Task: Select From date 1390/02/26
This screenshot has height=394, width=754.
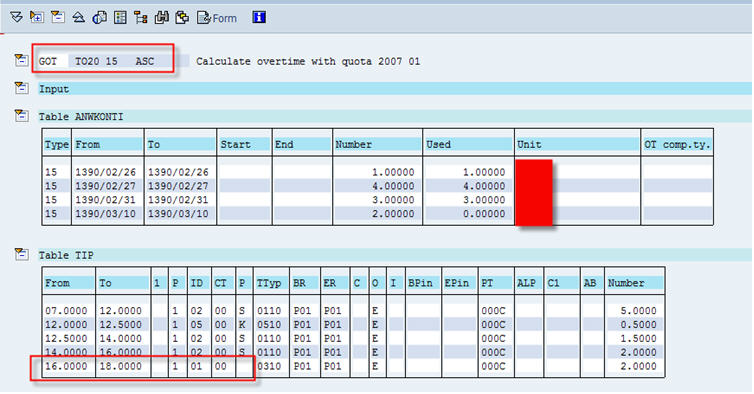Action: [x=105, y=172]
